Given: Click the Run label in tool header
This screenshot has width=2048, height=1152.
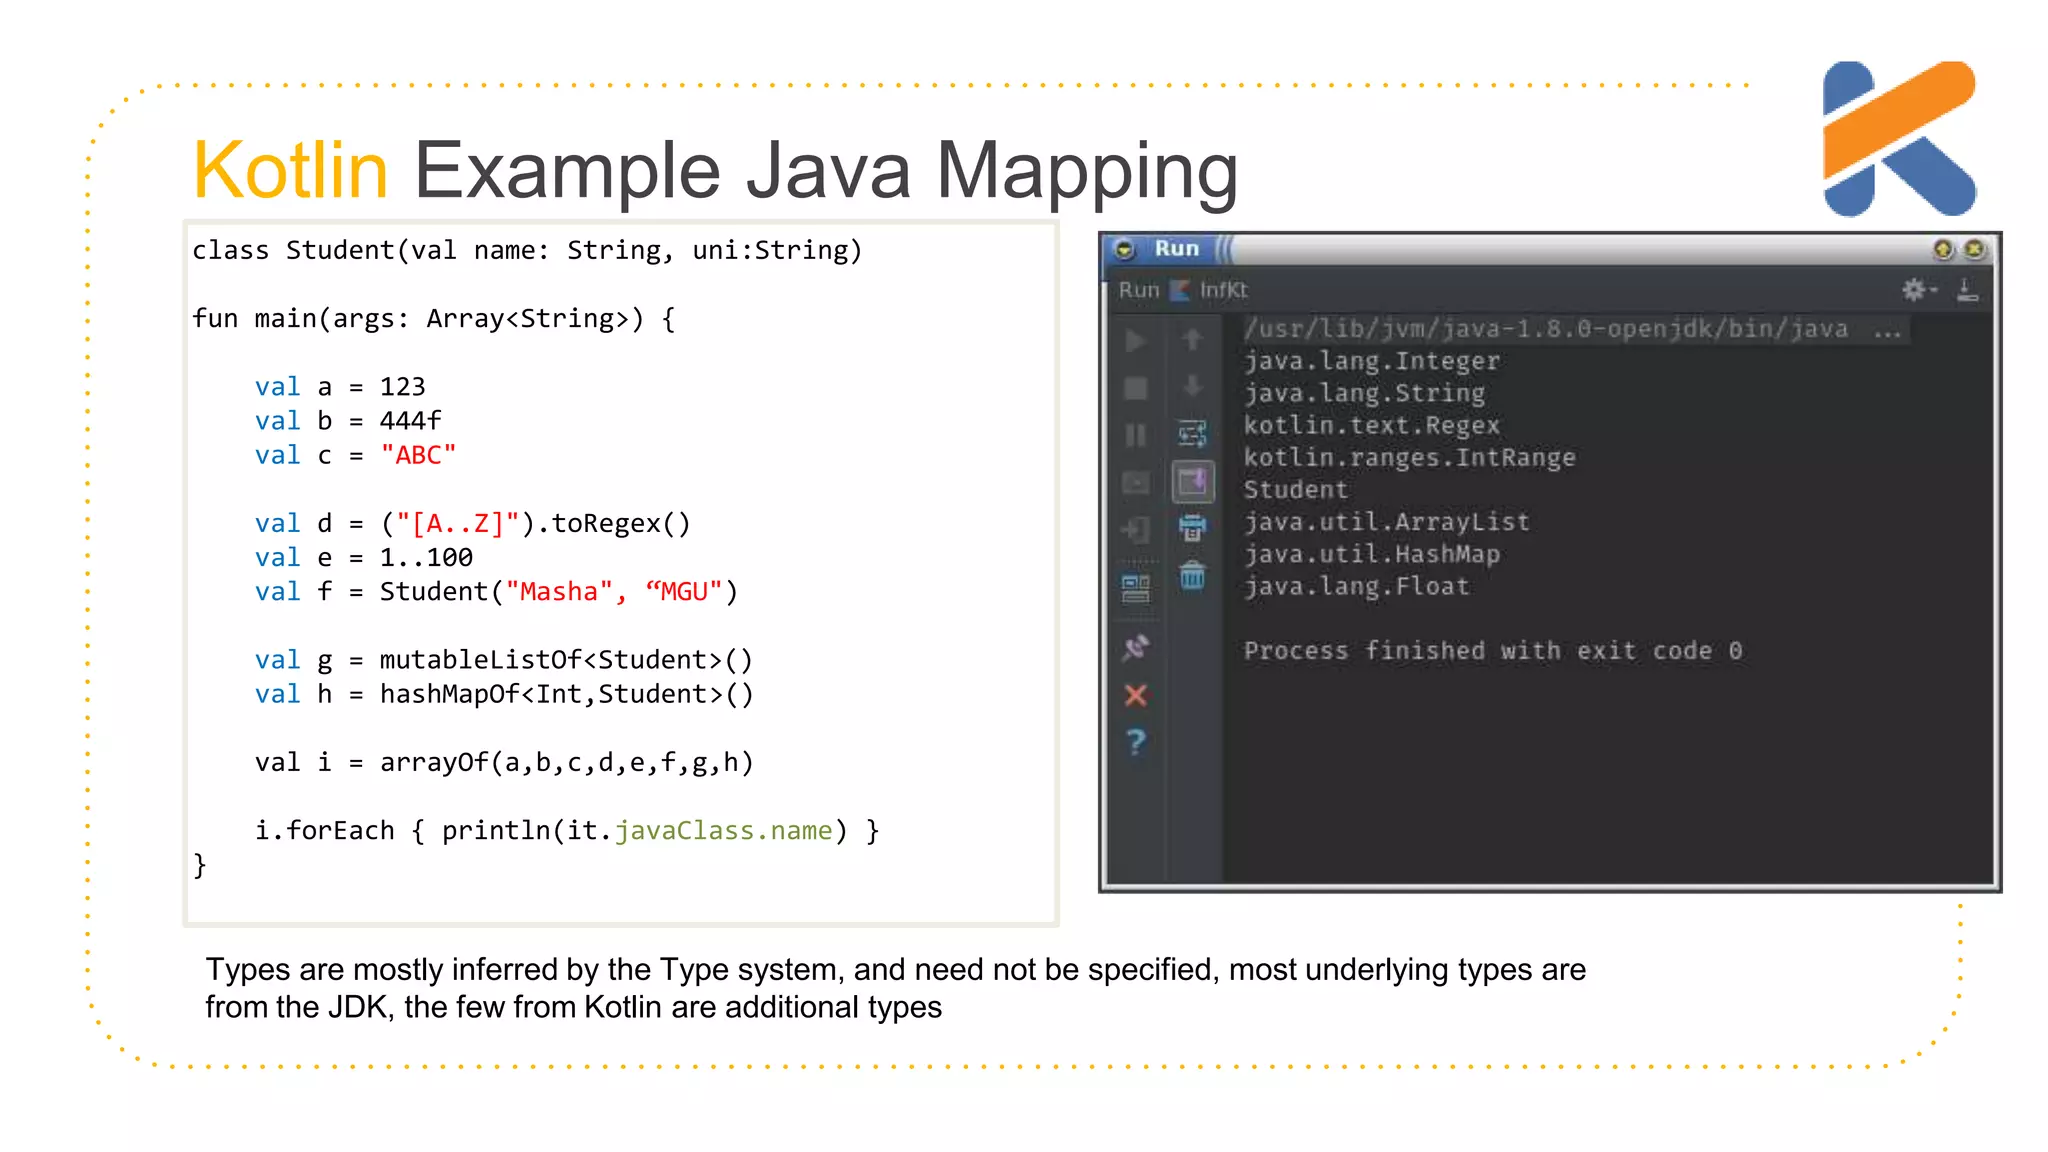Looking at the screenshot, I should click(x=1138, y=290).
